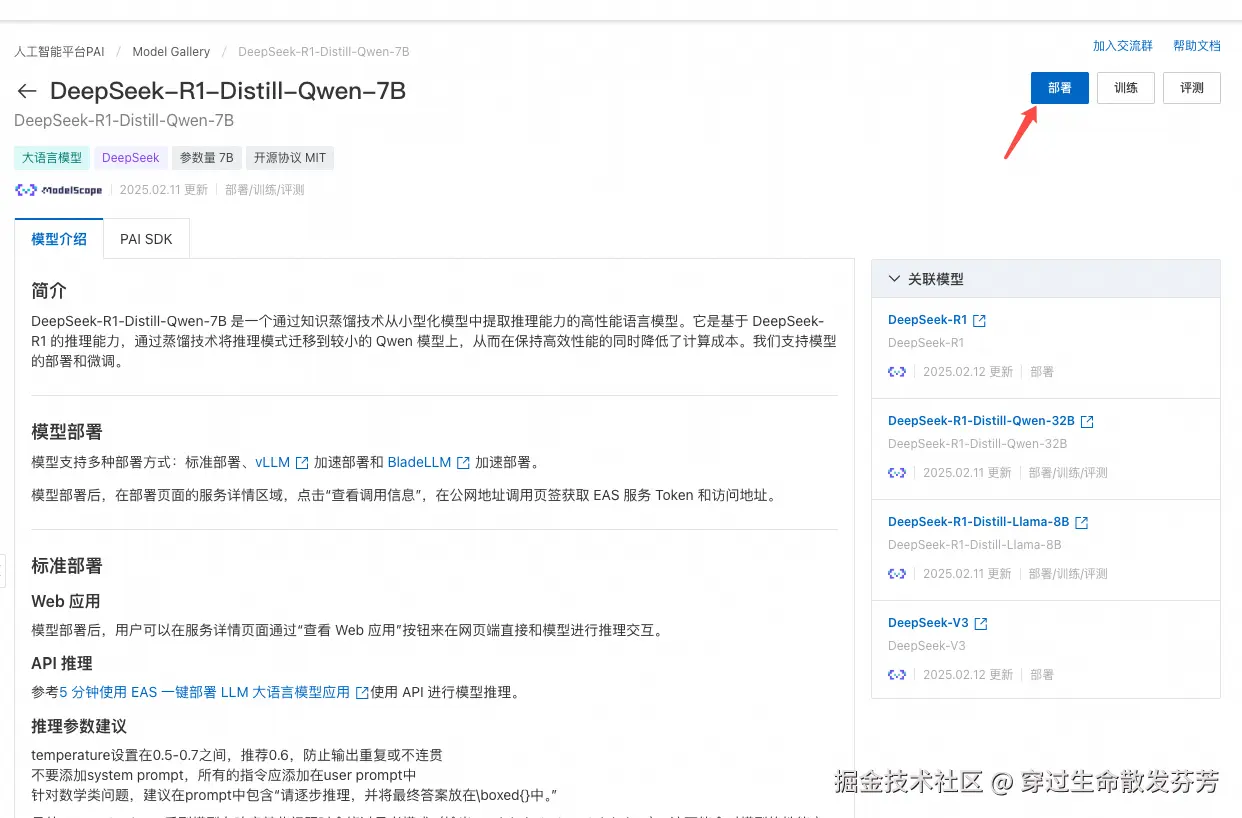Click the ModelScope icon in the DeepSeek-V3 card

point(897,675)
